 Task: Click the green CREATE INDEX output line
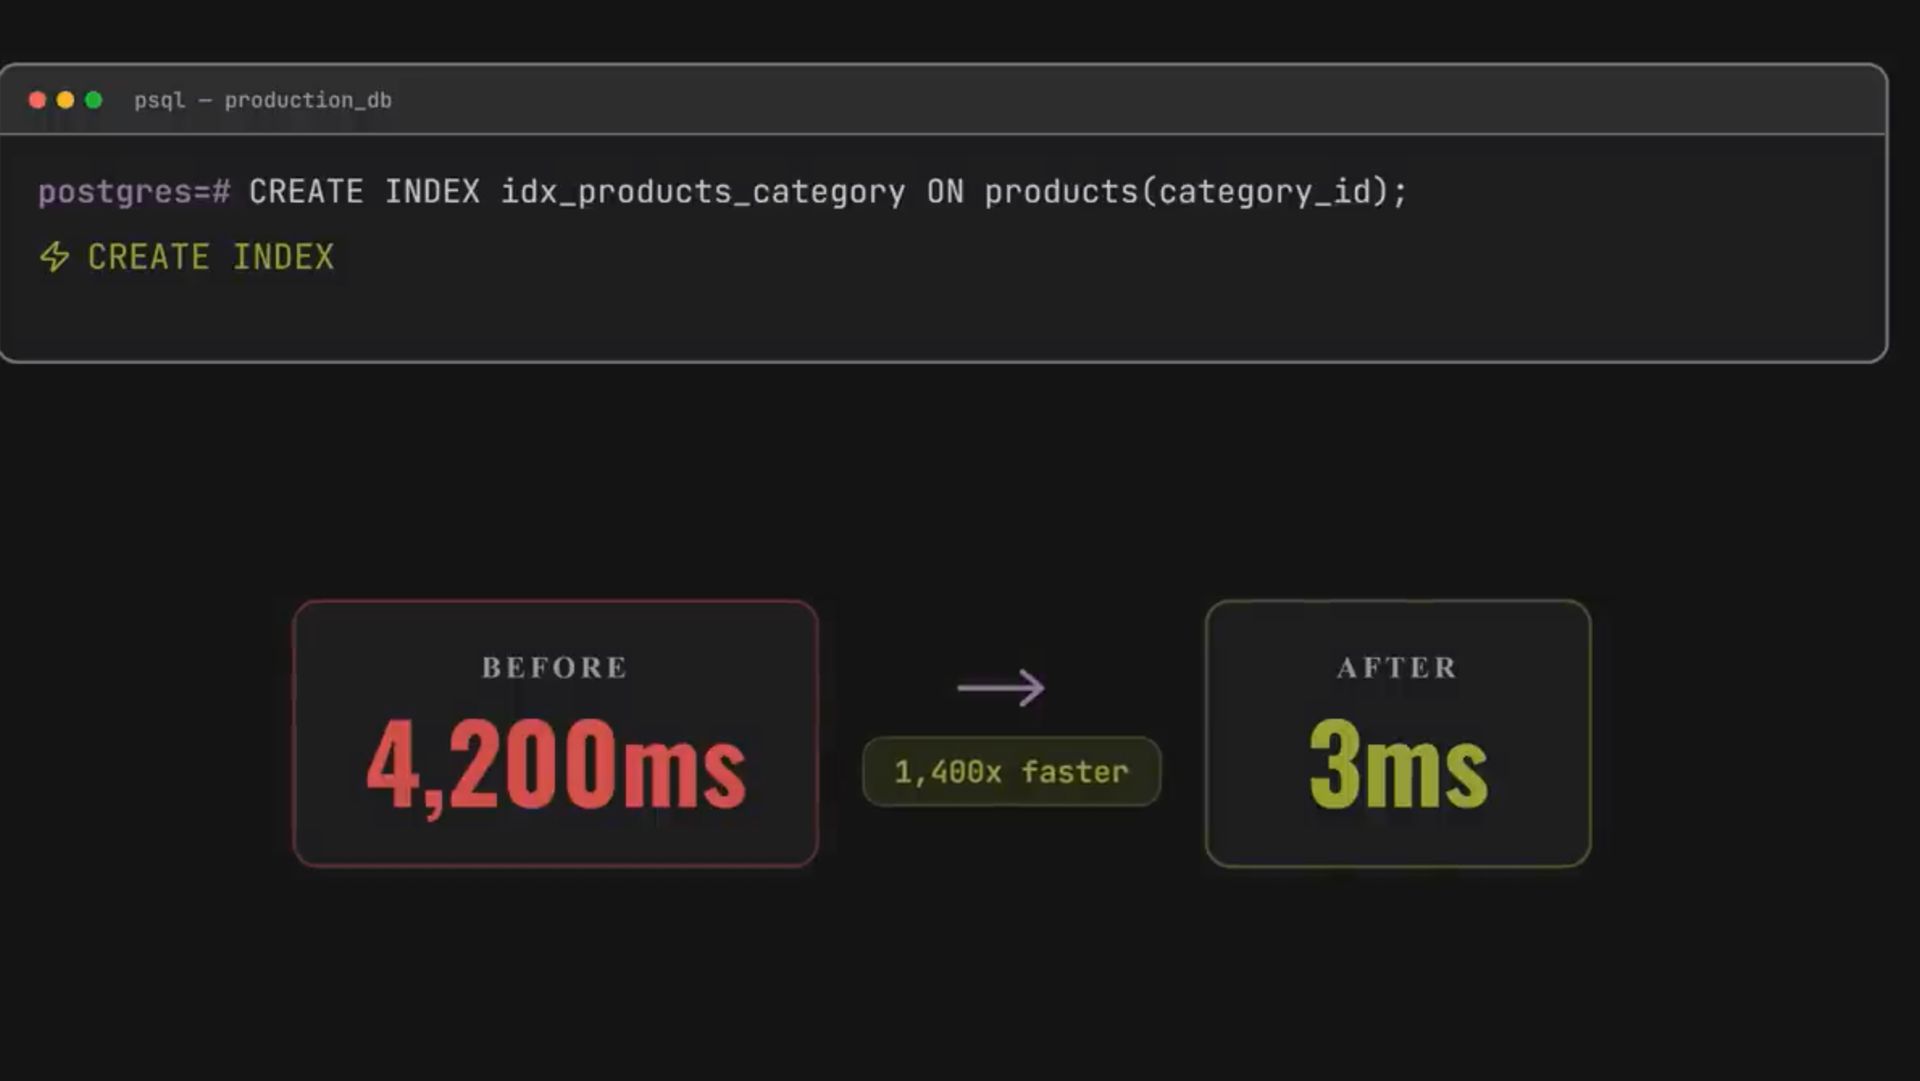point(211,257)
